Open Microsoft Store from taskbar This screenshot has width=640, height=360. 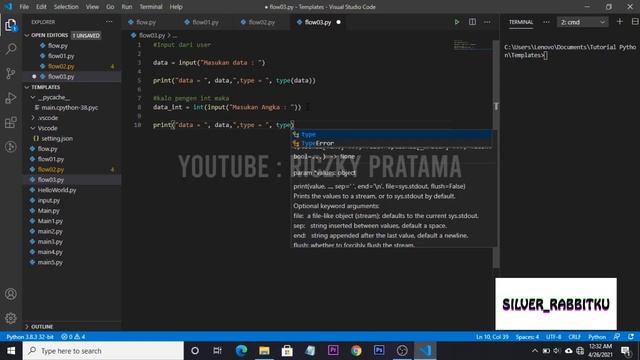(287, 351)
